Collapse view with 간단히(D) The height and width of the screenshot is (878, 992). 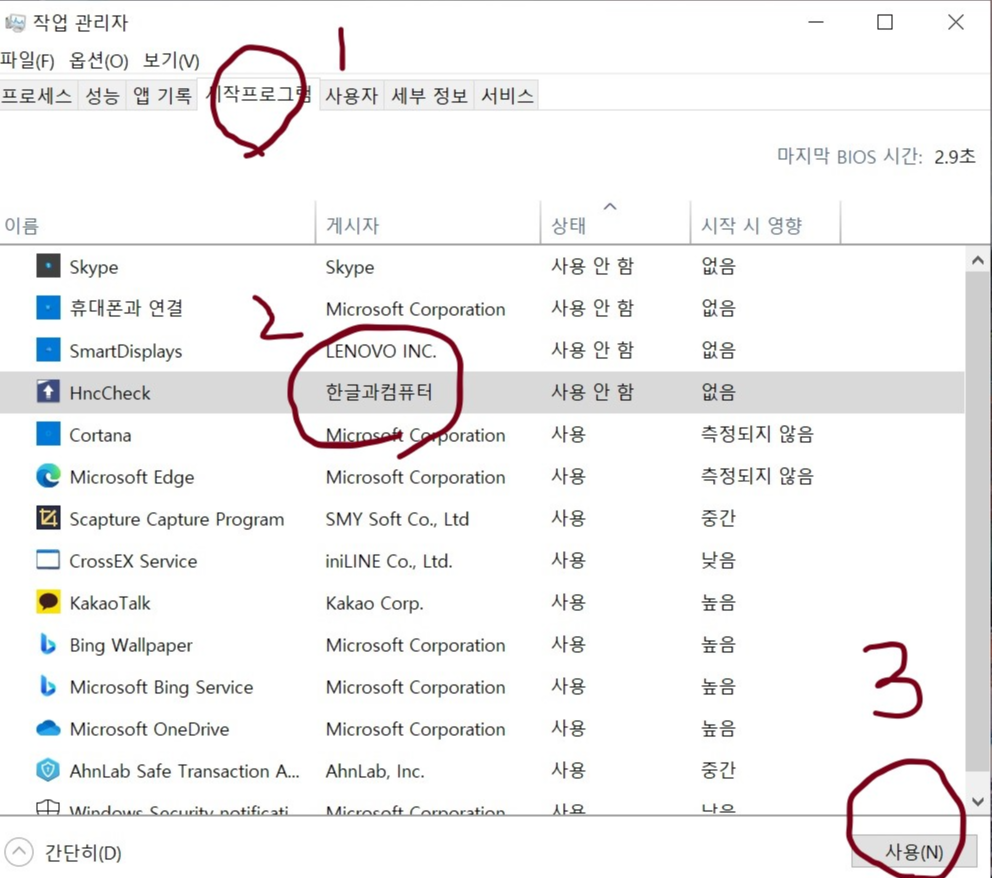63,852
